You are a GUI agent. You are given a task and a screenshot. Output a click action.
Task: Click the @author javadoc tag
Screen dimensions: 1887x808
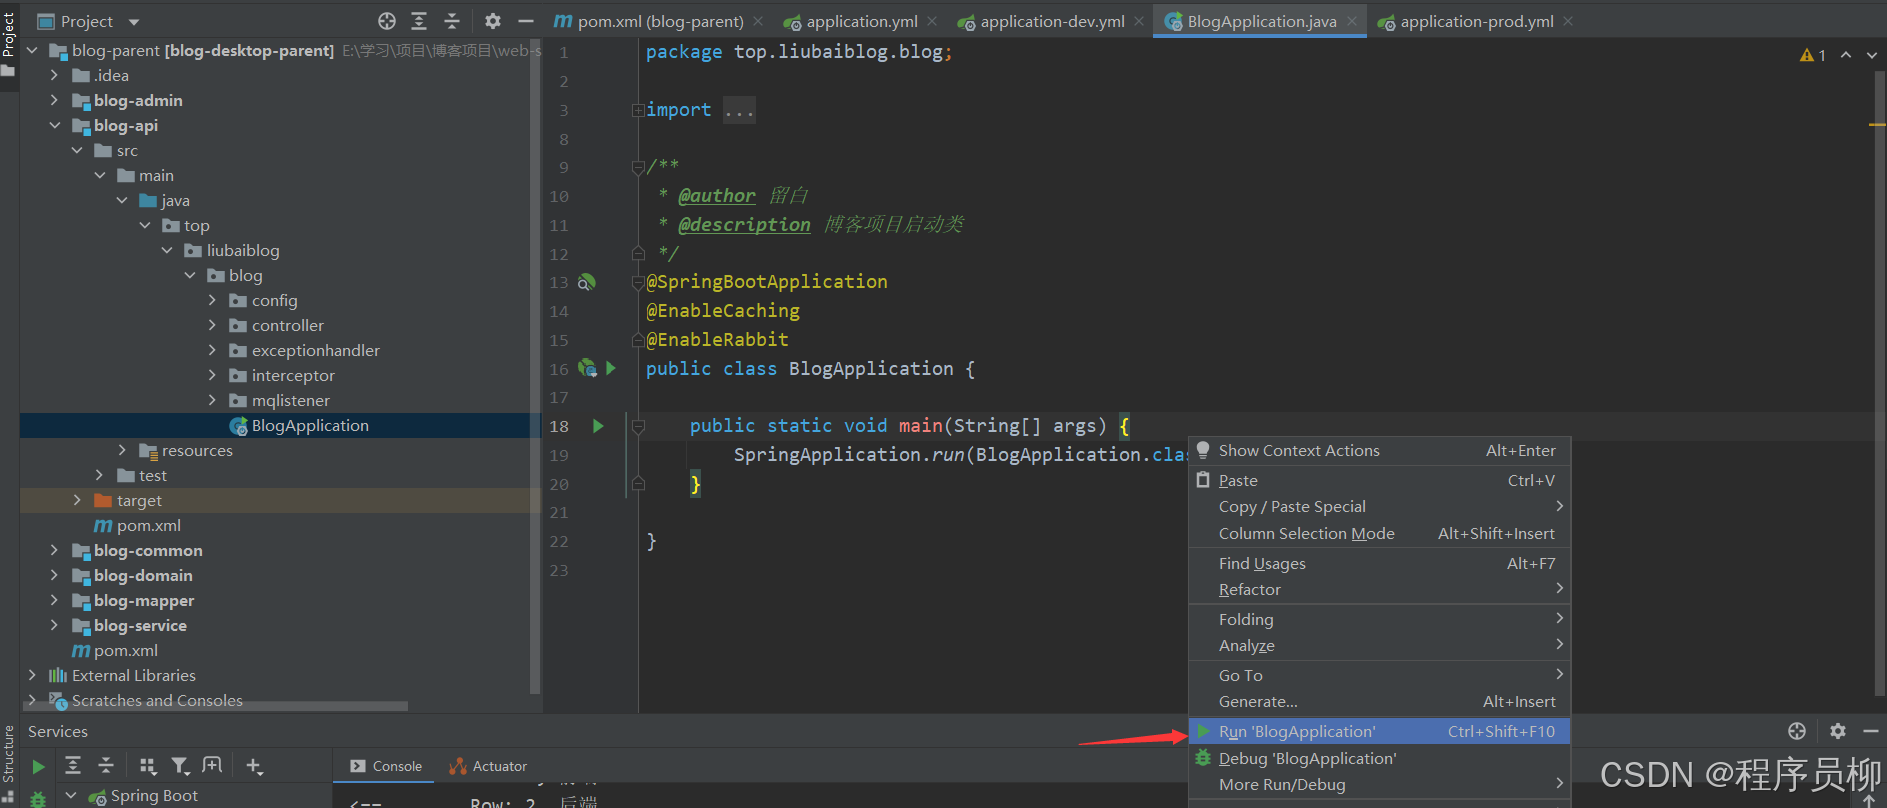pos(716,196)
